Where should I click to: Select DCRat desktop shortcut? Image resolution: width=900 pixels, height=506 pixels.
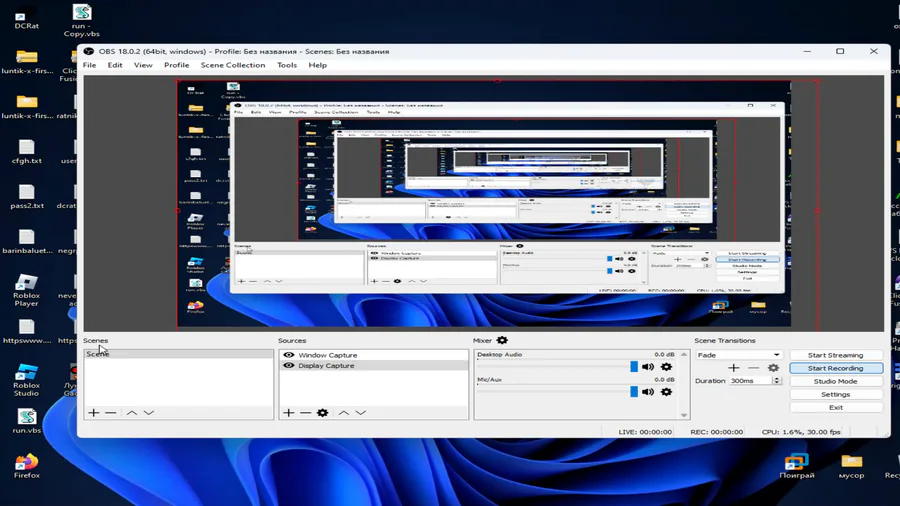tap(26, 17)
